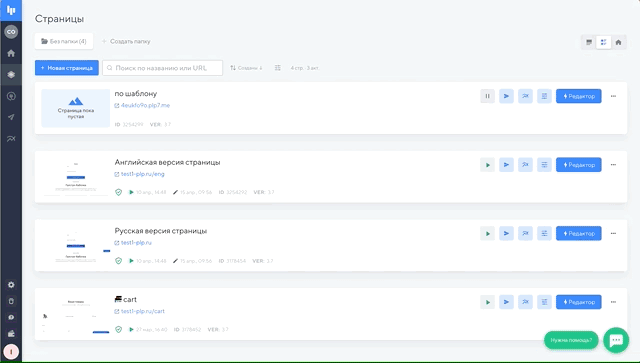640x363 pixels.
Task: Publish 'Русская версия страницы' with play button
Action: point(487,234)
